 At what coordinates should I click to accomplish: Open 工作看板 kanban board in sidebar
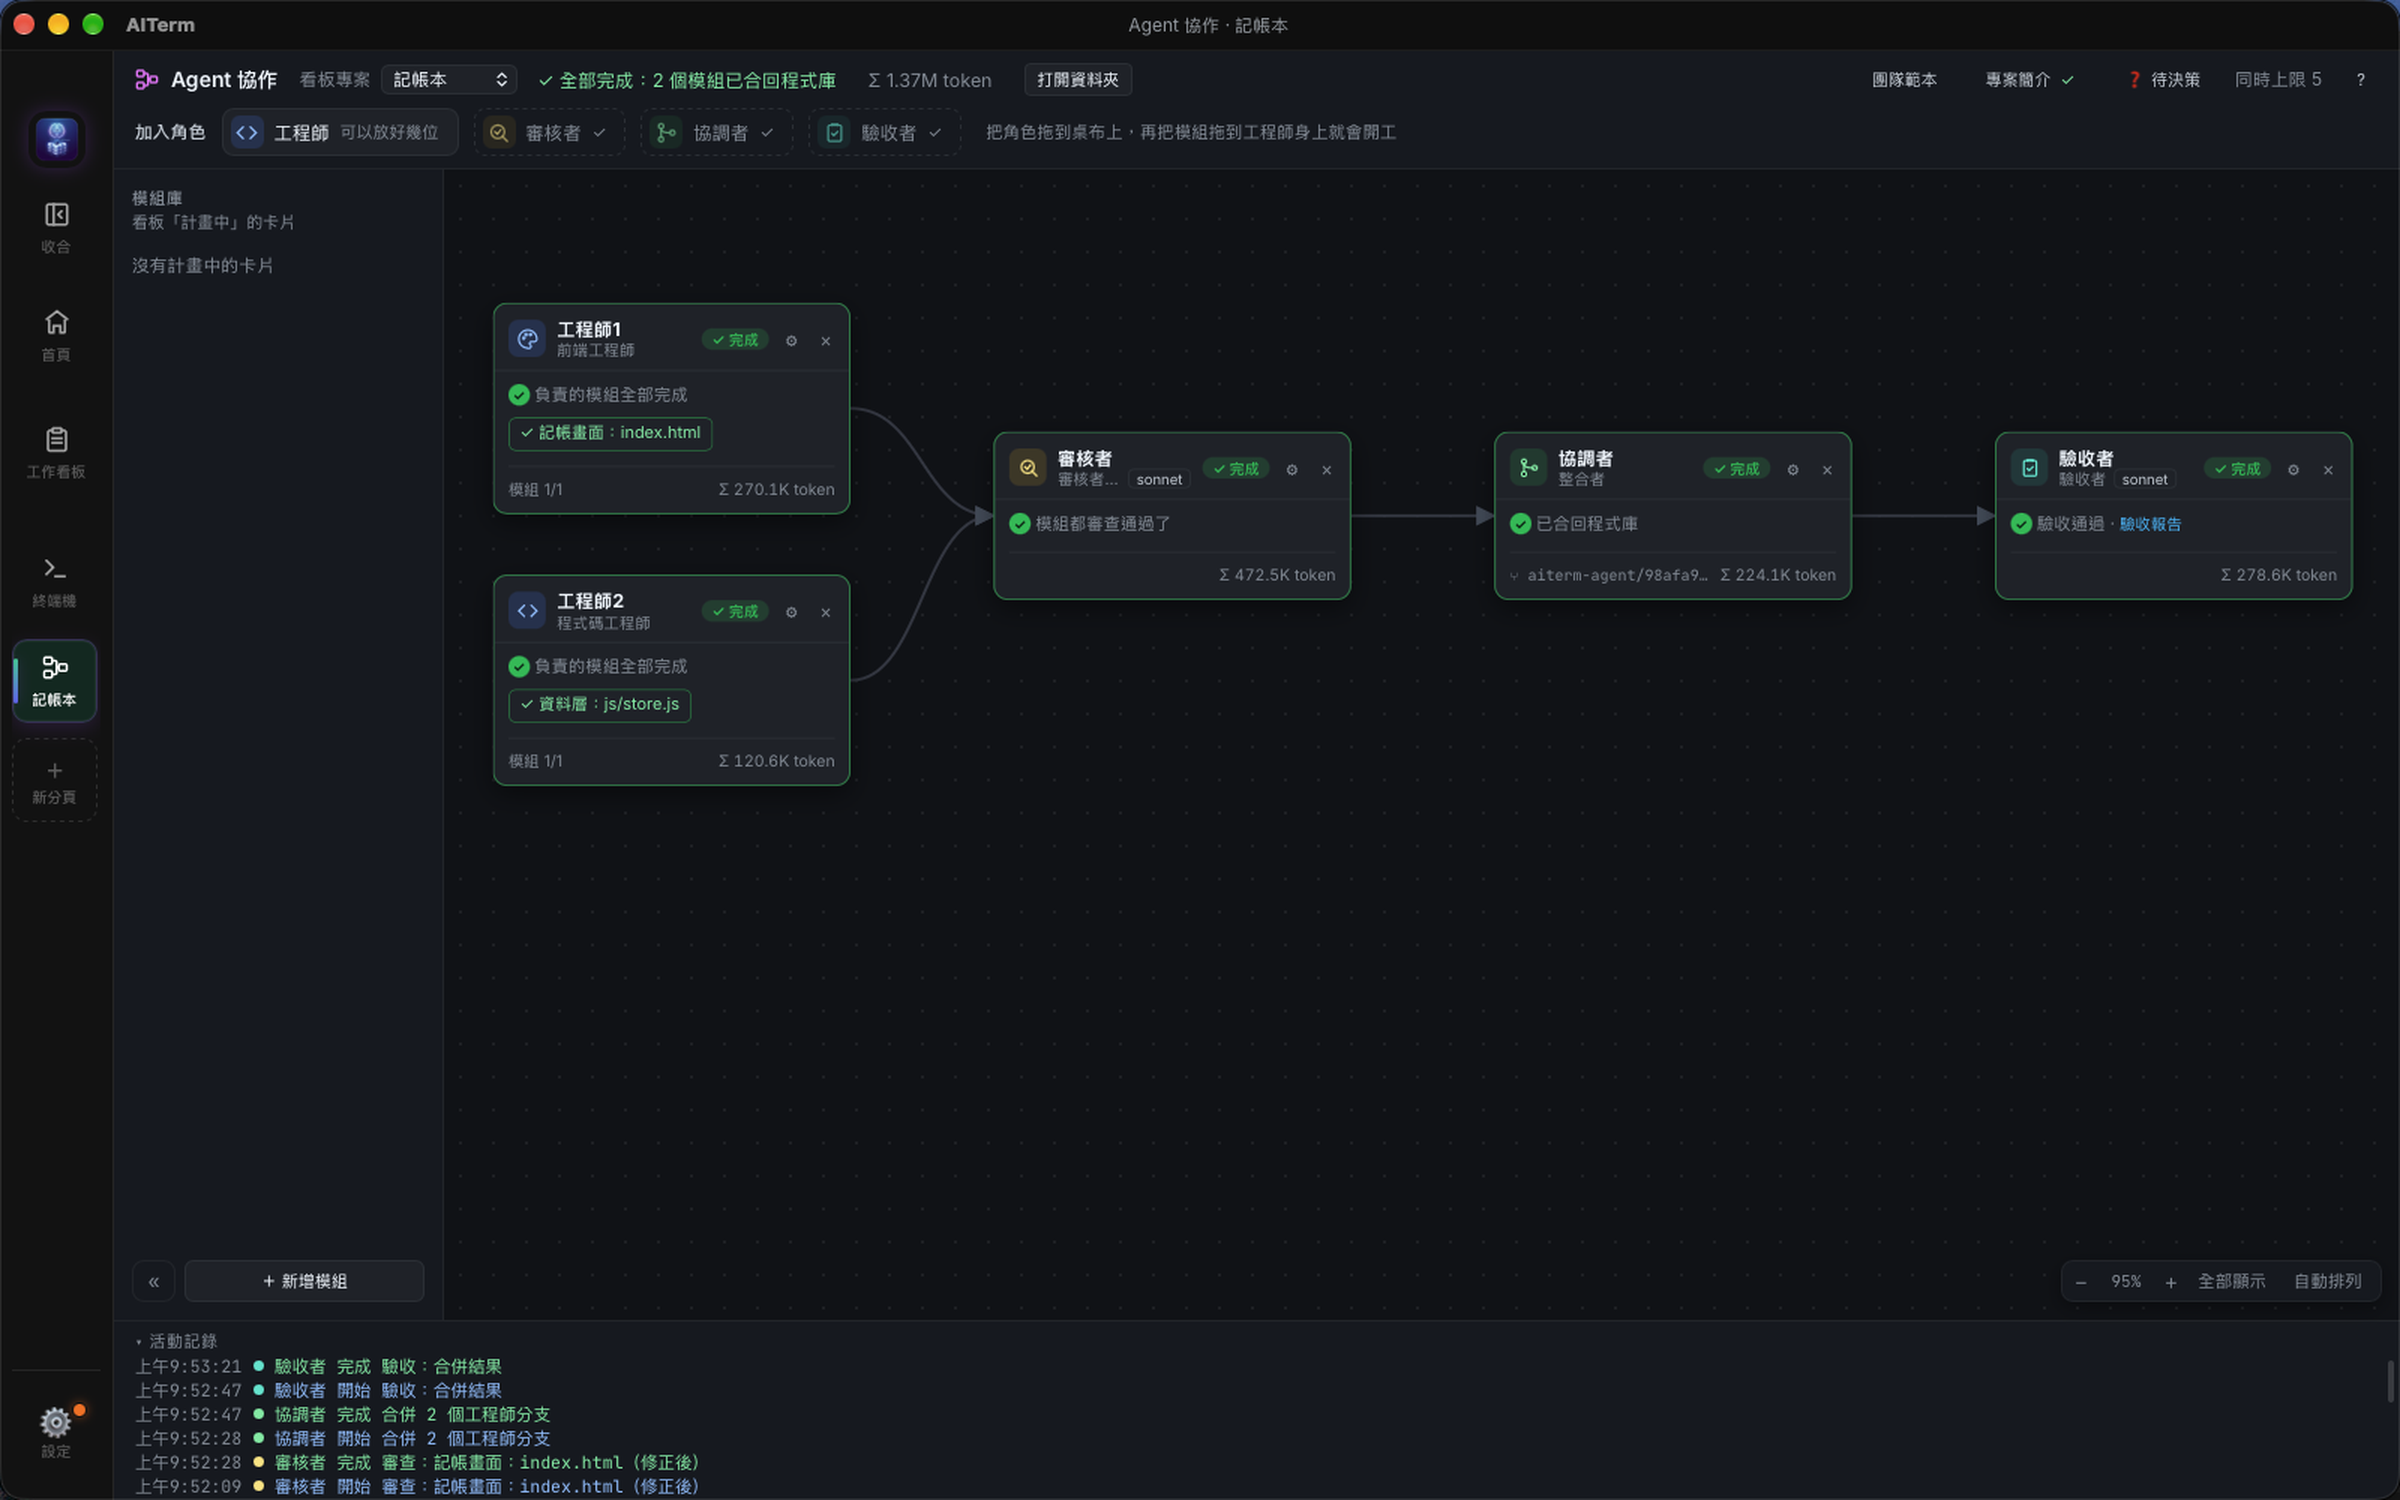(56, 452)
